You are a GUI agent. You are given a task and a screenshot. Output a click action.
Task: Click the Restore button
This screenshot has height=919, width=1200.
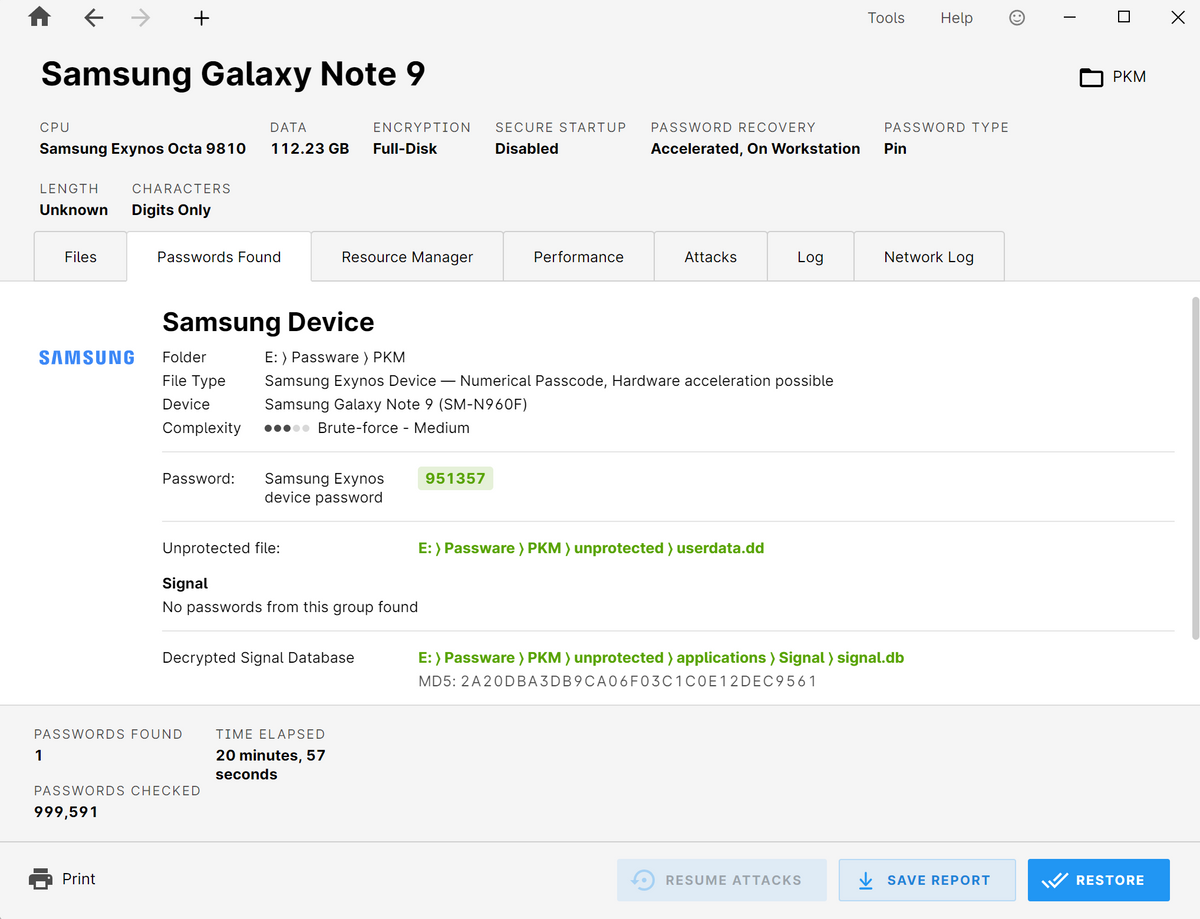(x=1098, y=880)
